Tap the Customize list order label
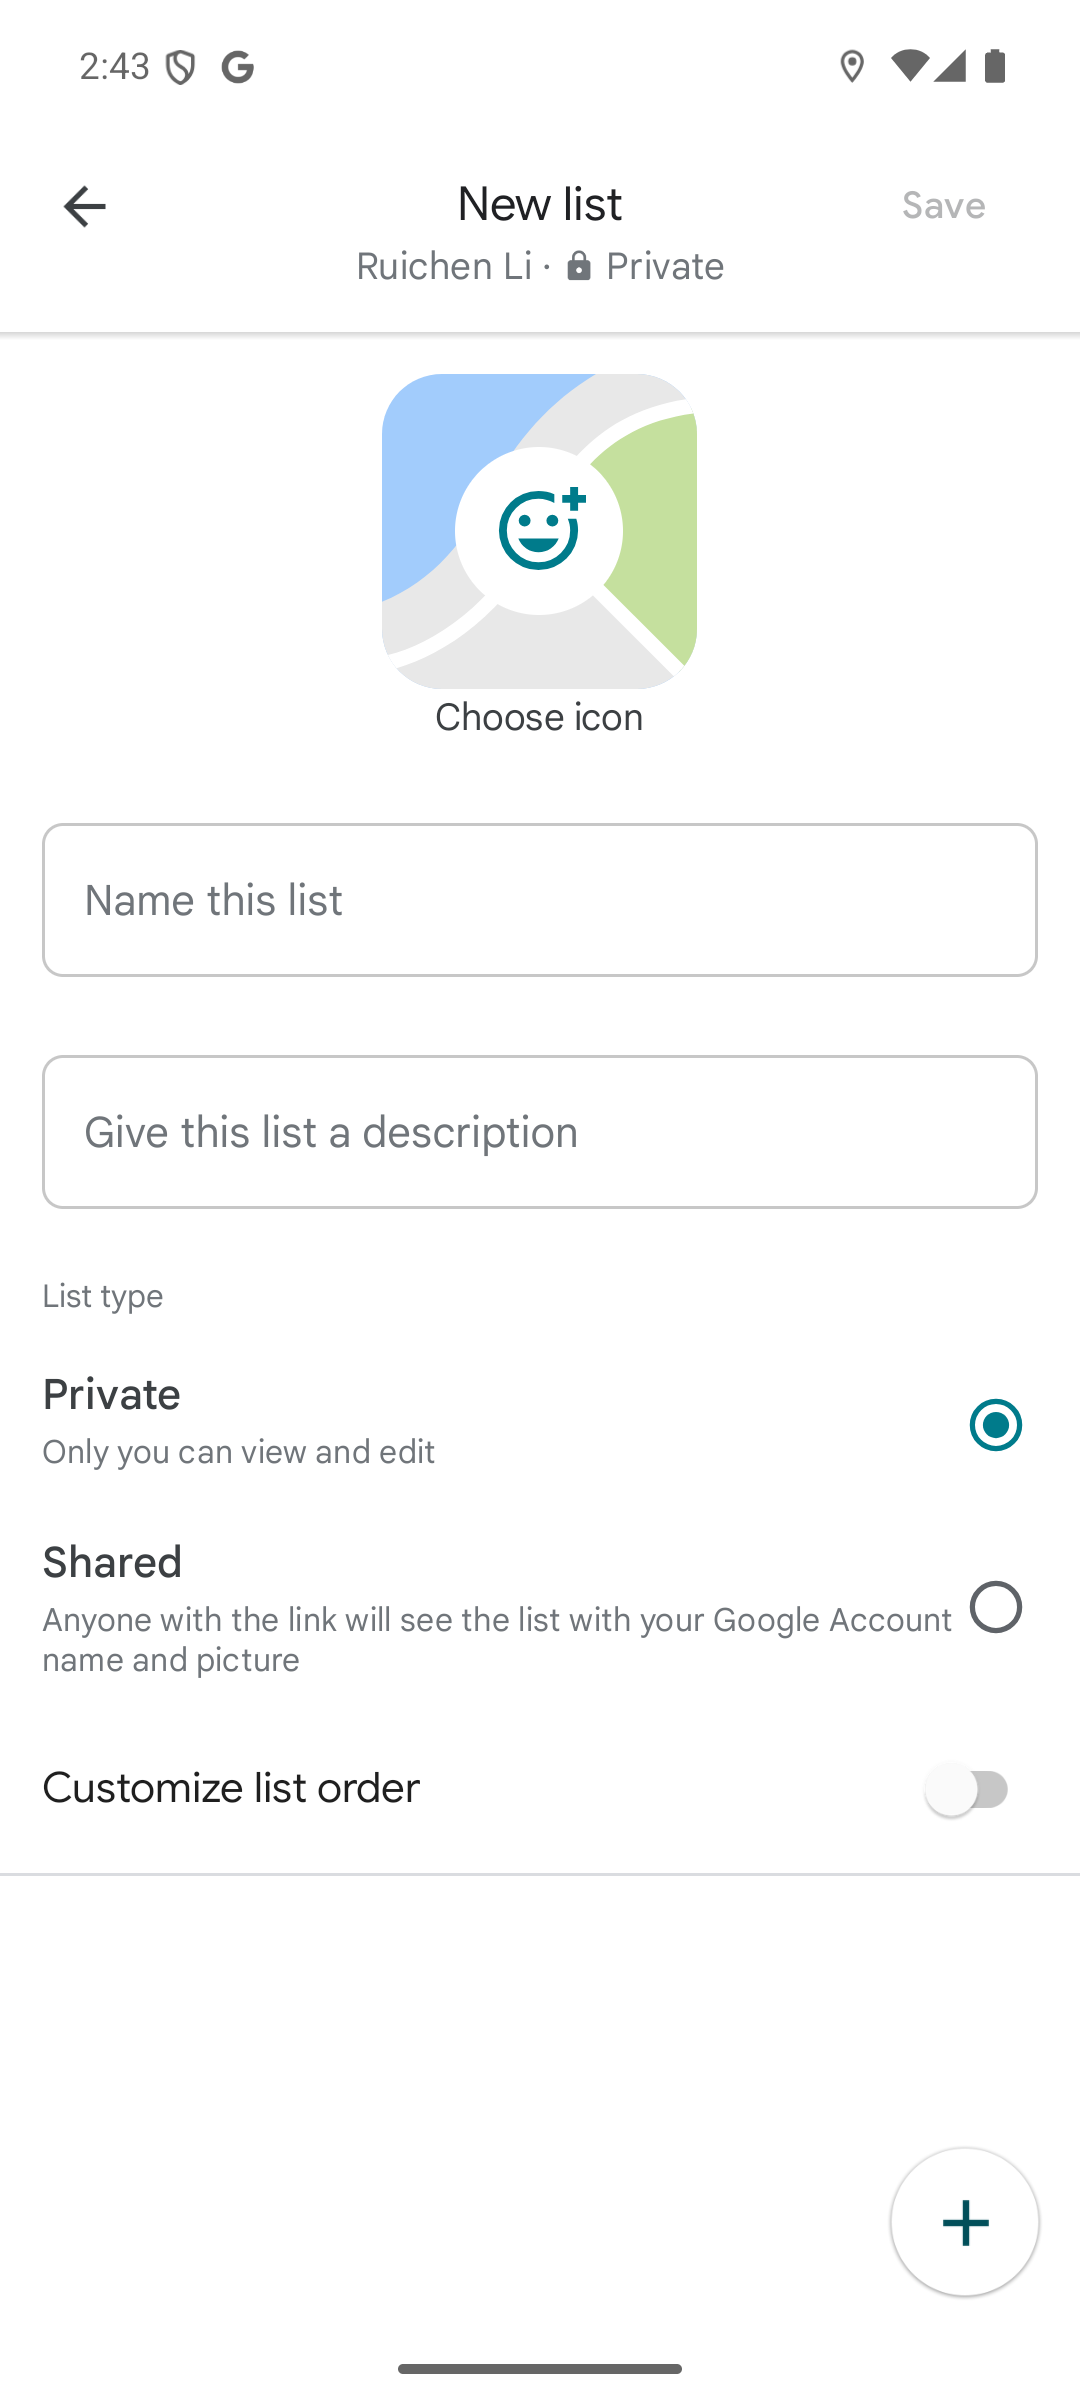Image resolution: width=1080 pixels, height=2400 pixels. point(231,1788)
